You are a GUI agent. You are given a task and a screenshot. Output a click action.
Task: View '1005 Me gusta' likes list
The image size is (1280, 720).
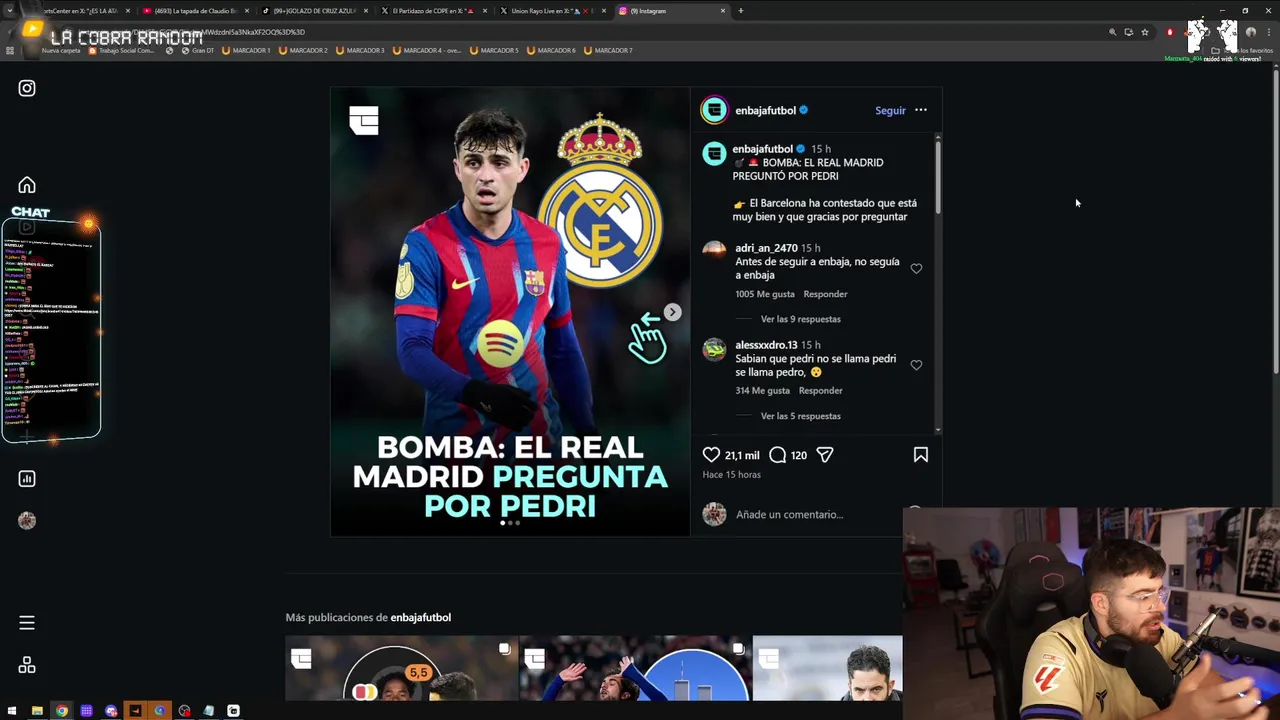pos(764,294)
